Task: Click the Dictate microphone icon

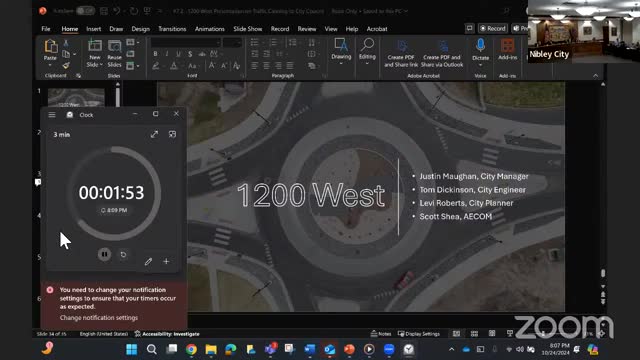Action: pyautogui.click(x=480, y=45)
